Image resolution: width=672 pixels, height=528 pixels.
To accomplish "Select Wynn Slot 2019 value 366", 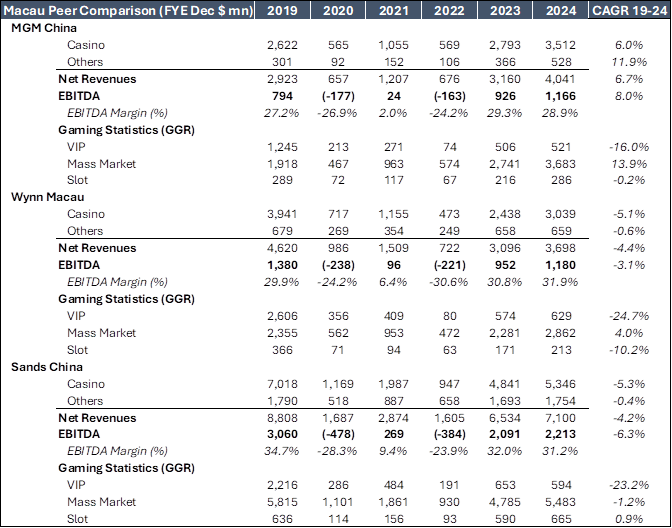I will pyautogui.click(x=282, y=350).
